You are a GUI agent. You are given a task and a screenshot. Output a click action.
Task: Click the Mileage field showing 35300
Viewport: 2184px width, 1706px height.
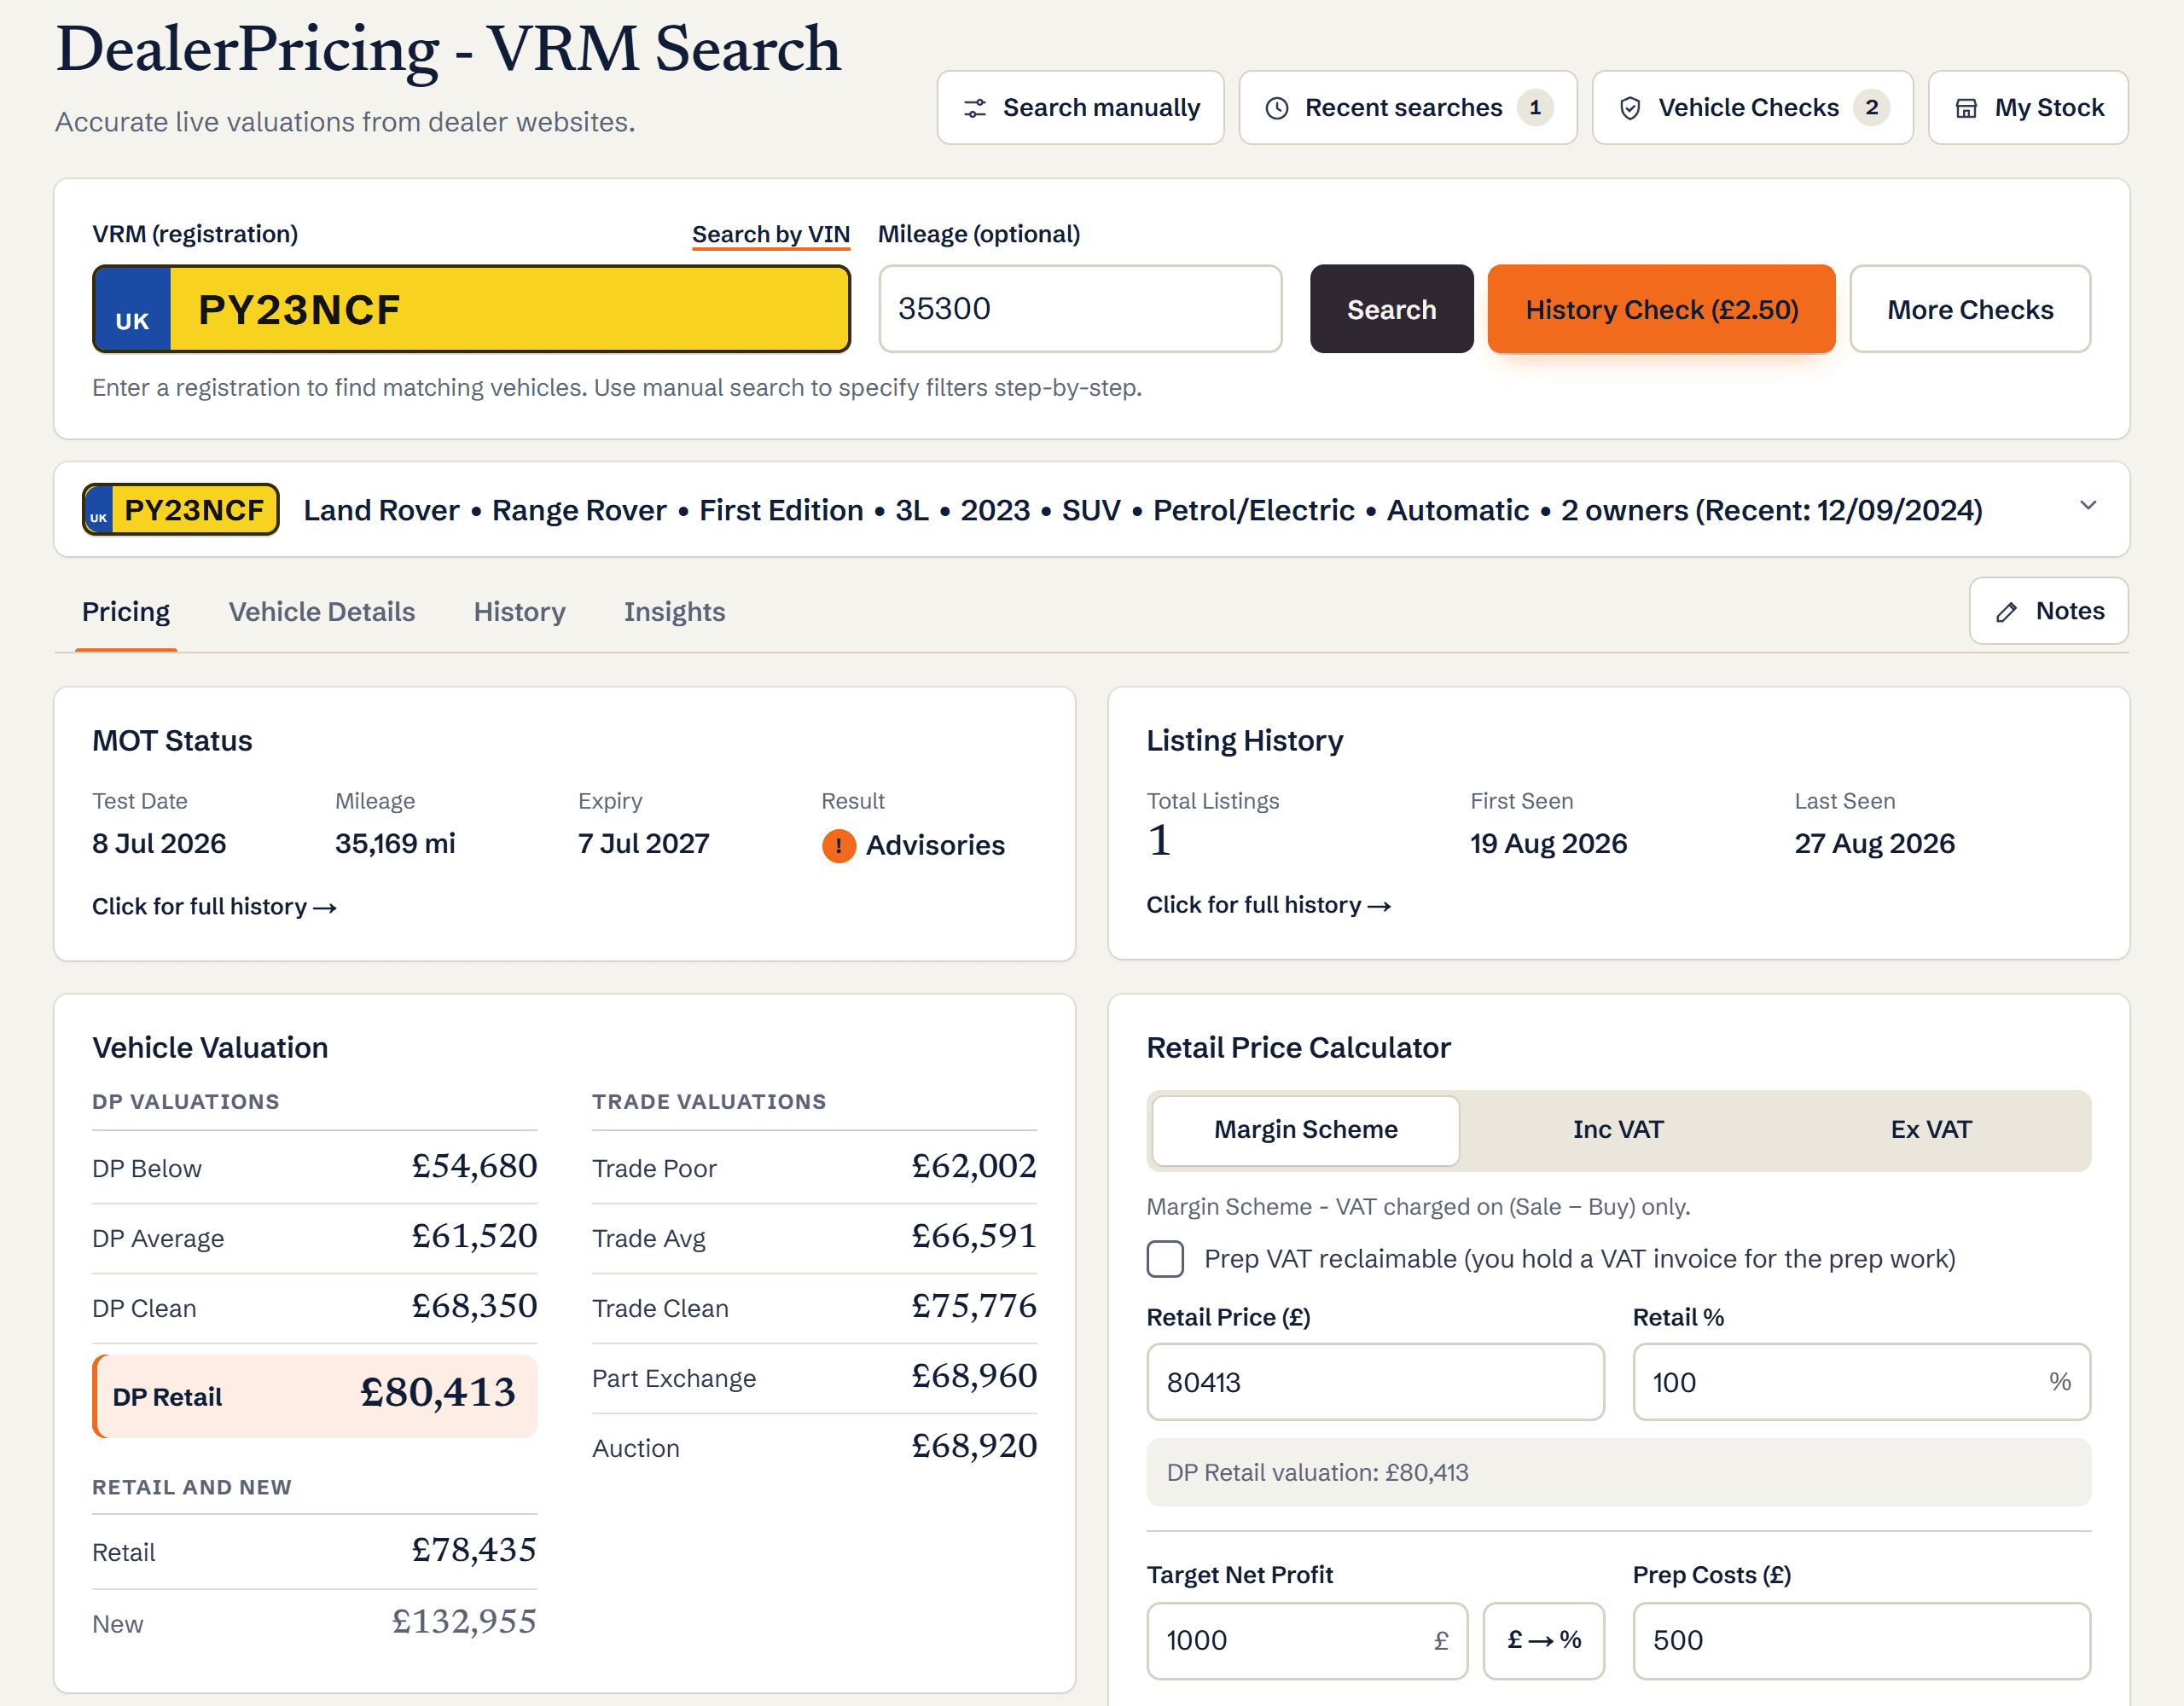[x=1080, y=309]
